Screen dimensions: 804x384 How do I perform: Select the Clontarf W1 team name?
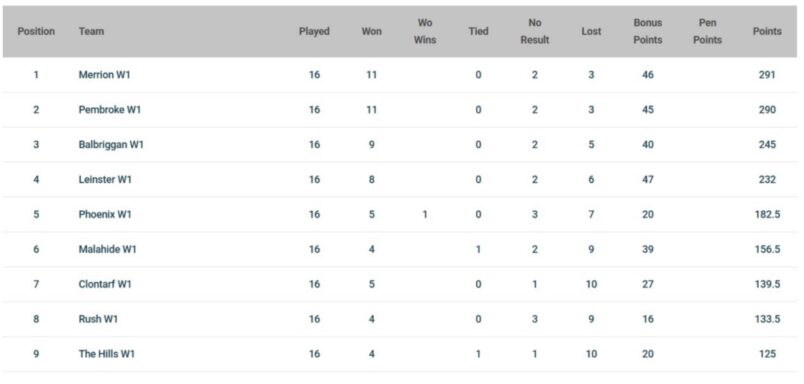tap(105, 284)
